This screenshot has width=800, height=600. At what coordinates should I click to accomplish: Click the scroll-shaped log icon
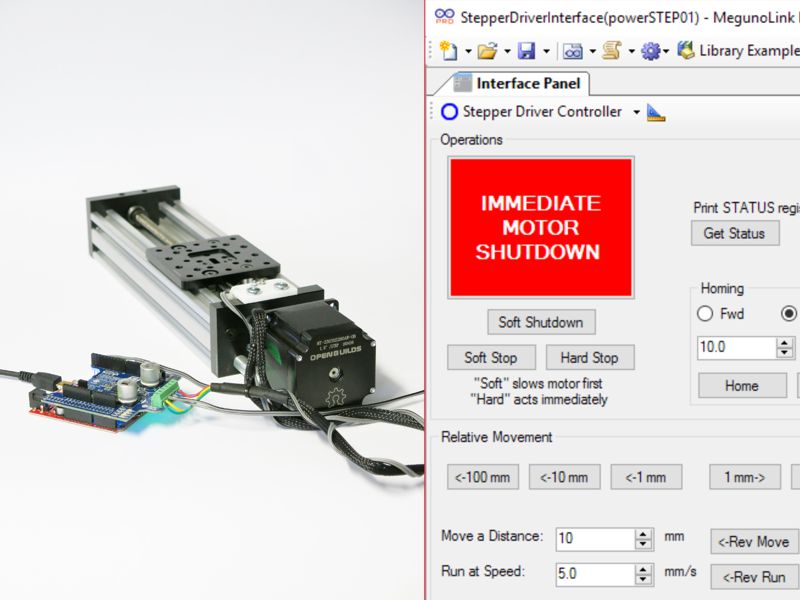point(612,51)
